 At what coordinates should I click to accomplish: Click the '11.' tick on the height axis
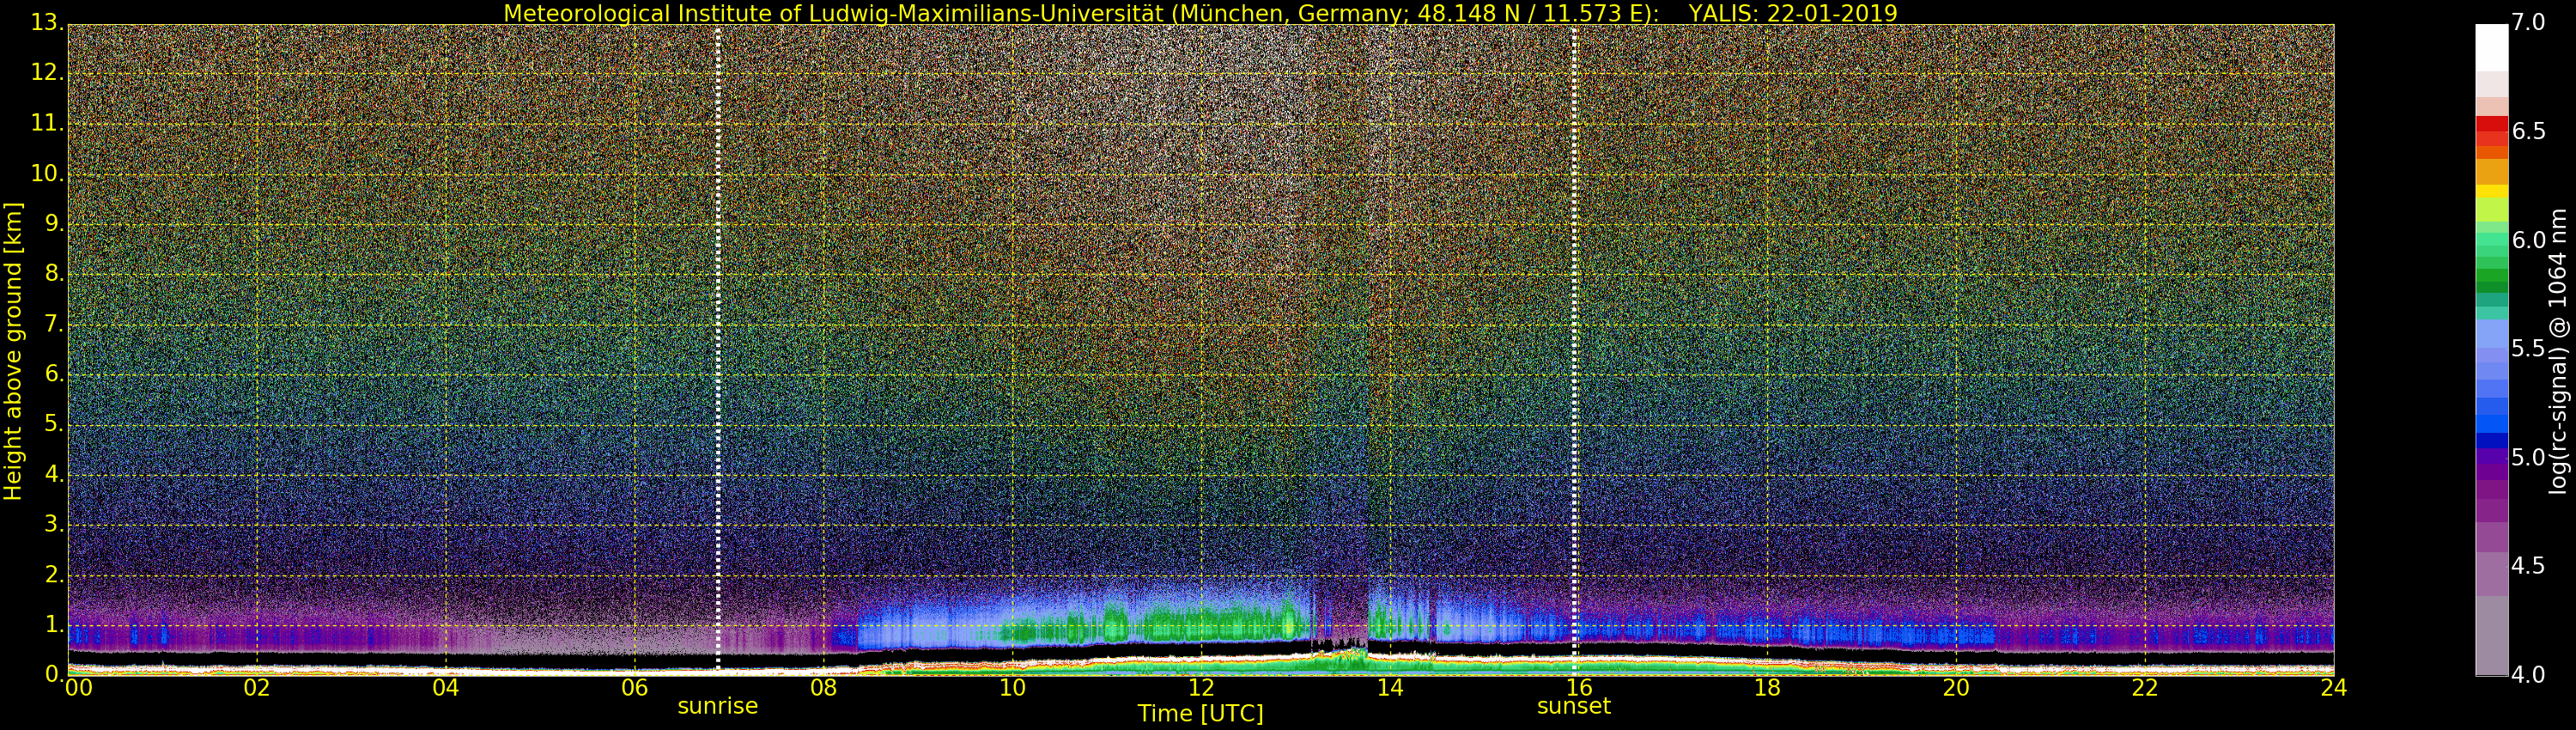coord(47,123)
